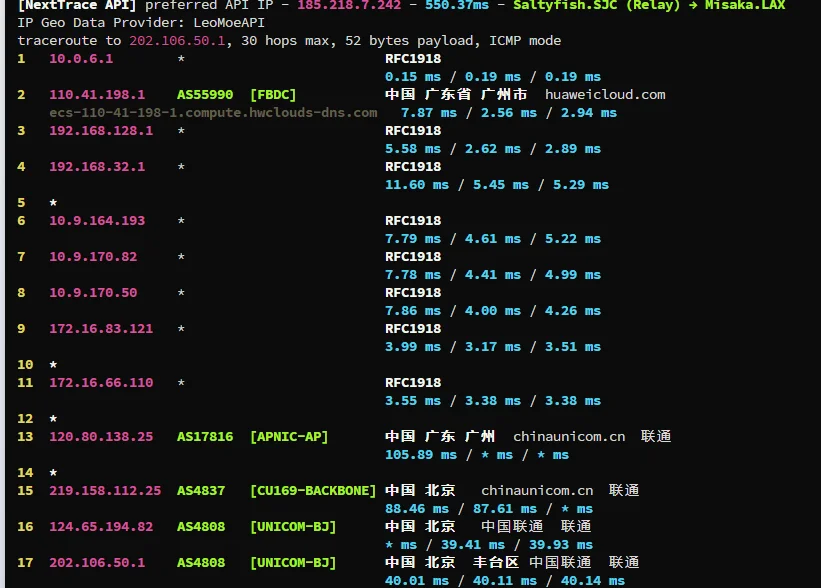Select hop 6 IP 10.9.164.193
The height and width of the screenshot is (588, 821).
point(97,221)
